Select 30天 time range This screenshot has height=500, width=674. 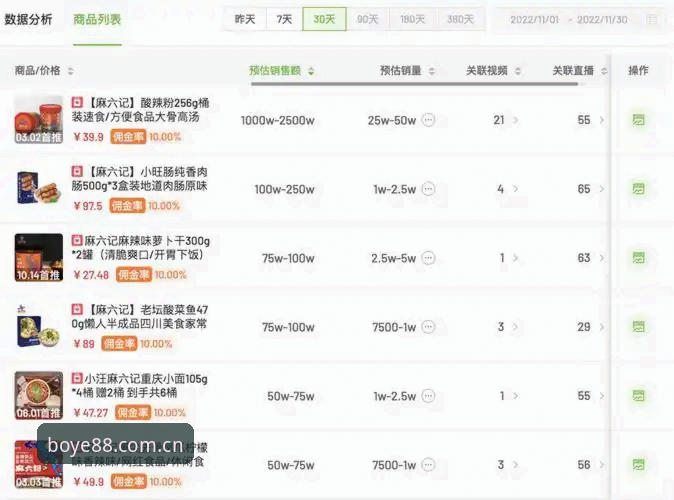coord(324,19)
